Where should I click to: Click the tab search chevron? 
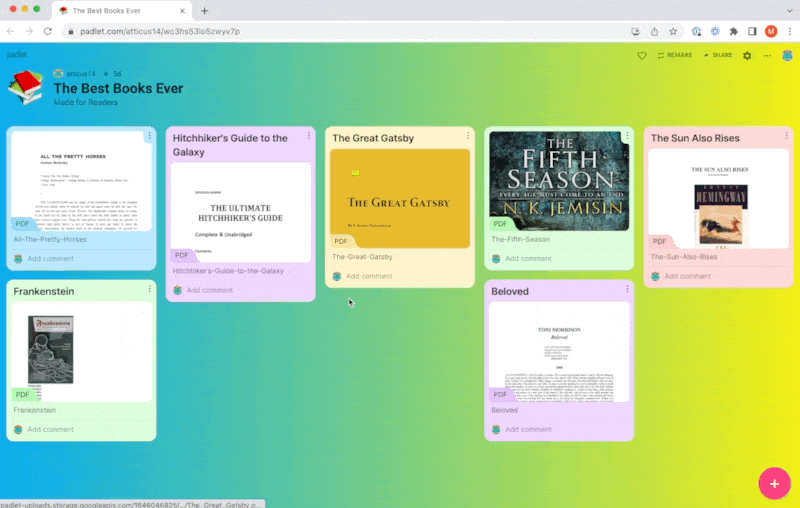pyautogui.click(x=789, y=10)
